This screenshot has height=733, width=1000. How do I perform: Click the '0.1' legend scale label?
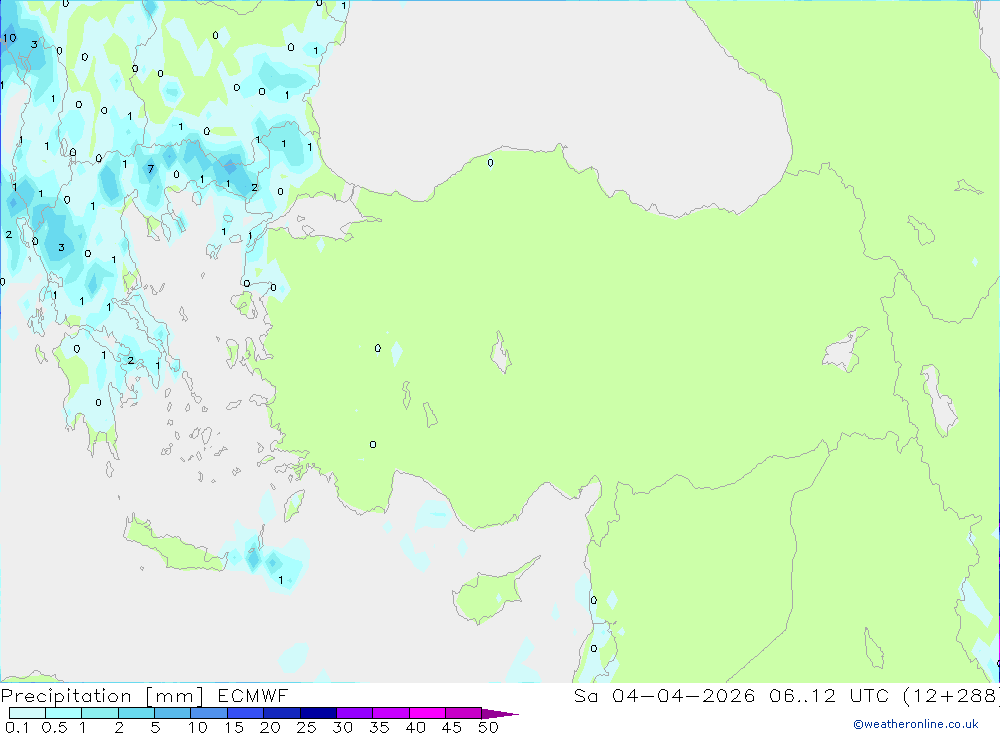click(17, 727)
